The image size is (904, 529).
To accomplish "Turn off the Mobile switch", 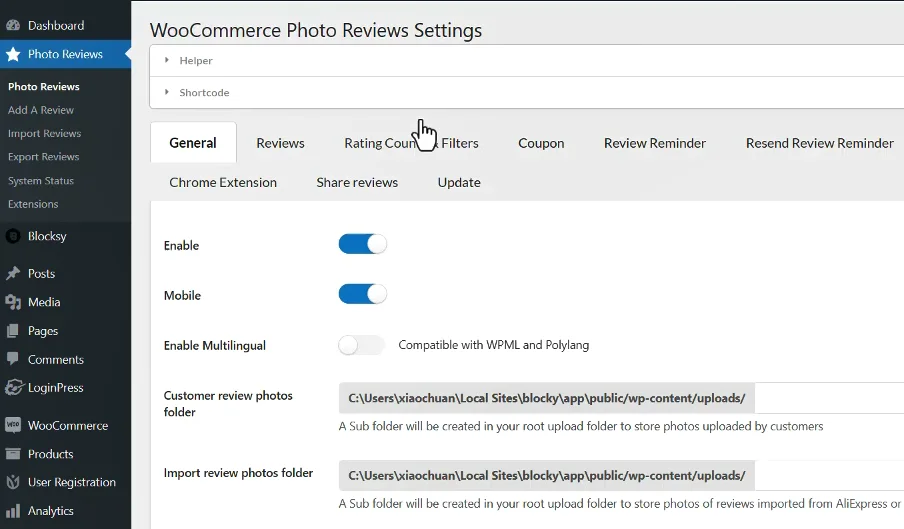I will (x=362, y=294).
